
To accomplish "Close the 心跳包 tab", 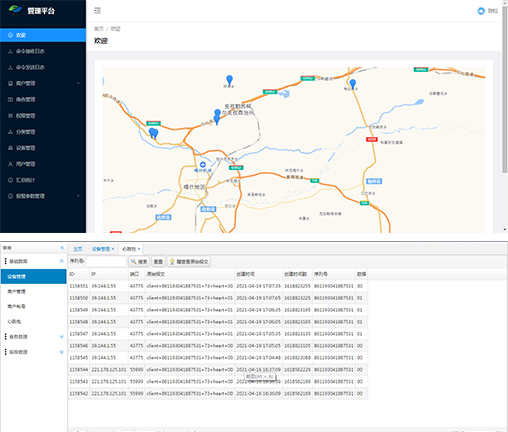I will click(139, 249).
